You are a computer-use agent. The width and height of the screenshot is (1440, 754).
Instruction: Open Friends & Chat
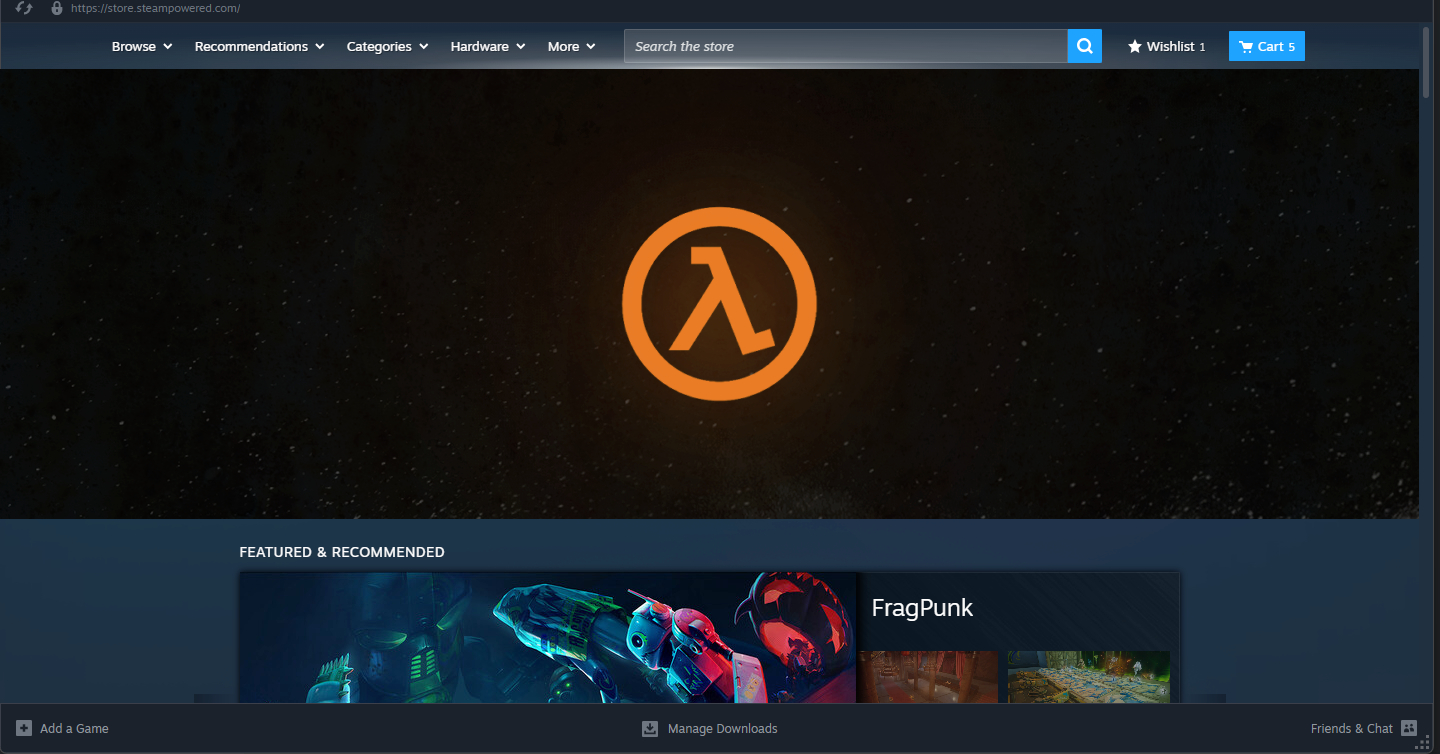tap(1364, 728)
